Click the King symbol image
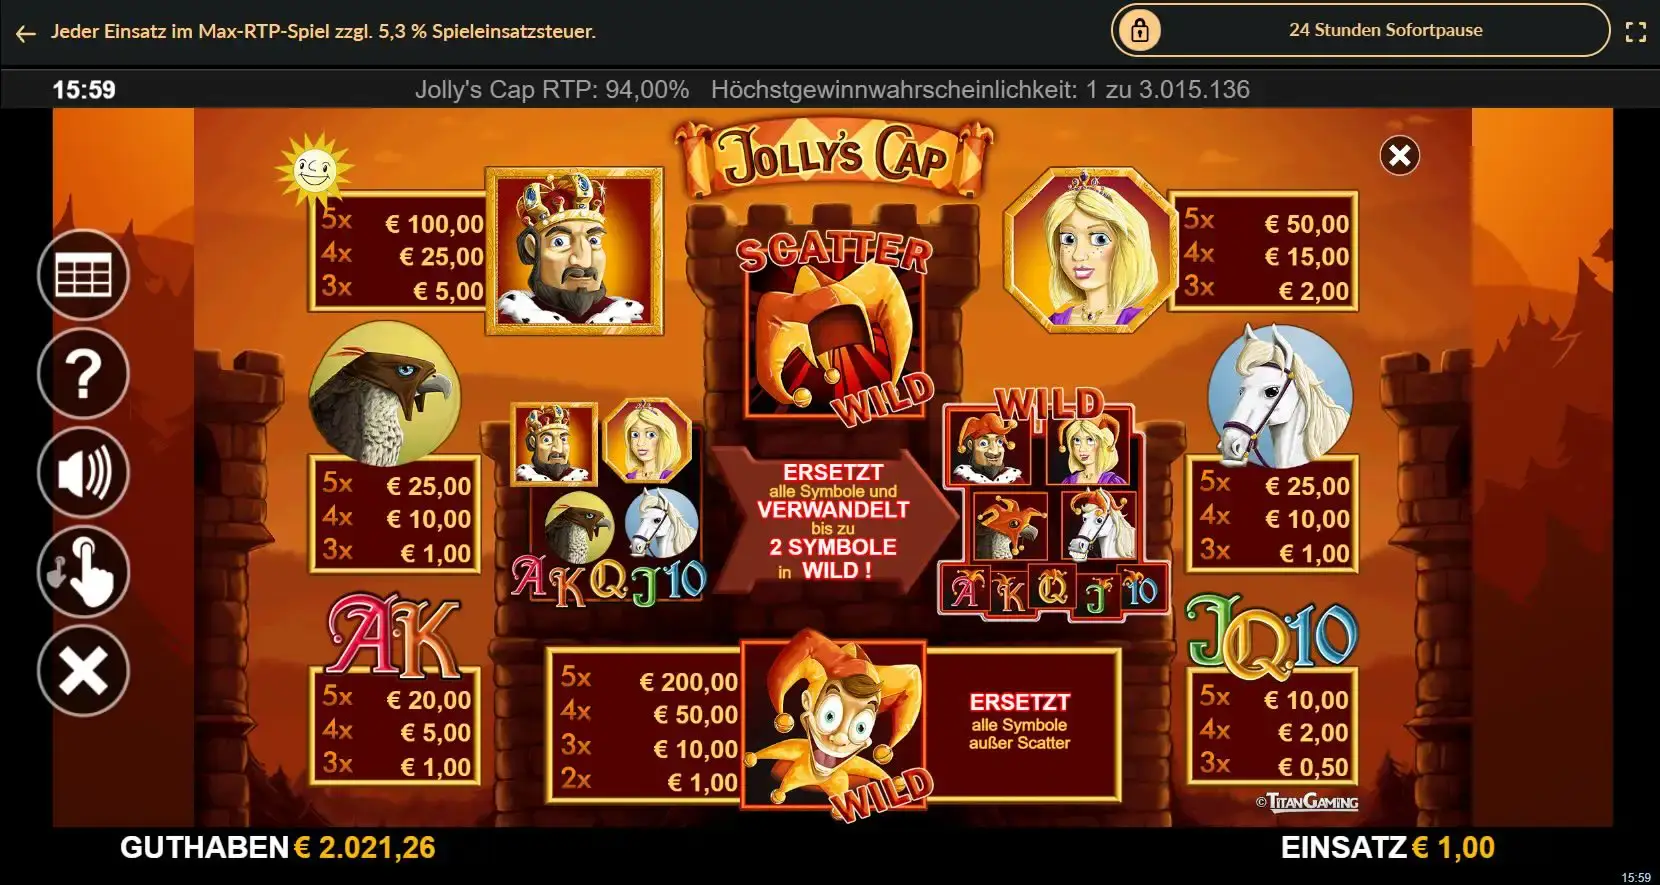The height and width of the screenshot is (885, 1660). [x=575, y=251]
